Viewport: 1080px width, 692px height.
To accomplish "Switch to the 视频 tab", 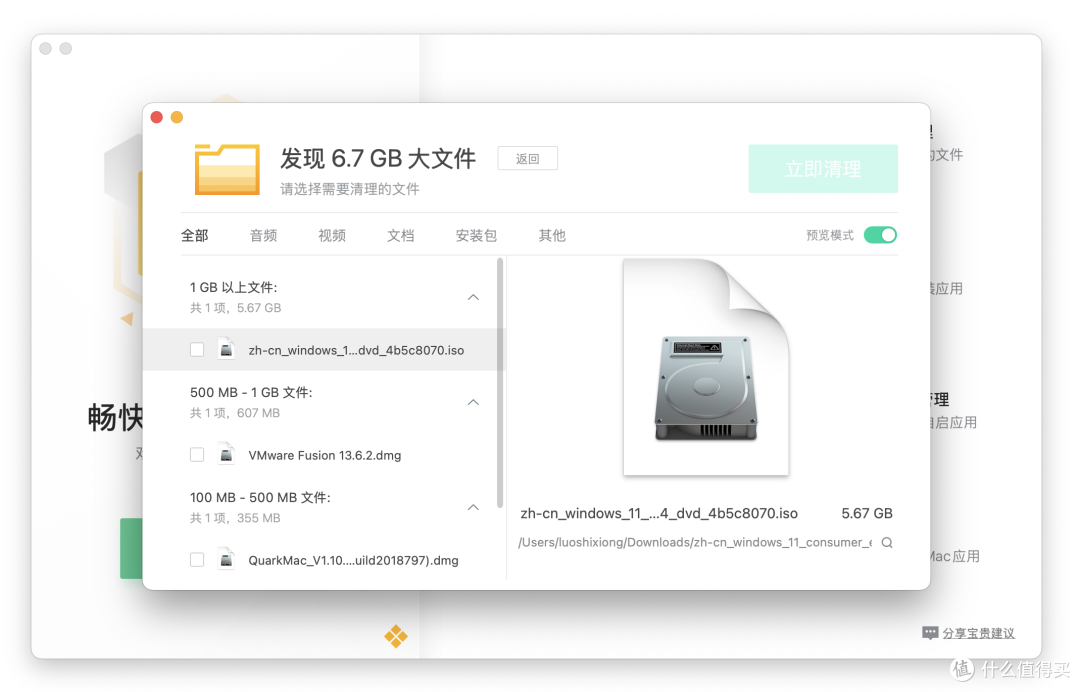I will [332, 236].
